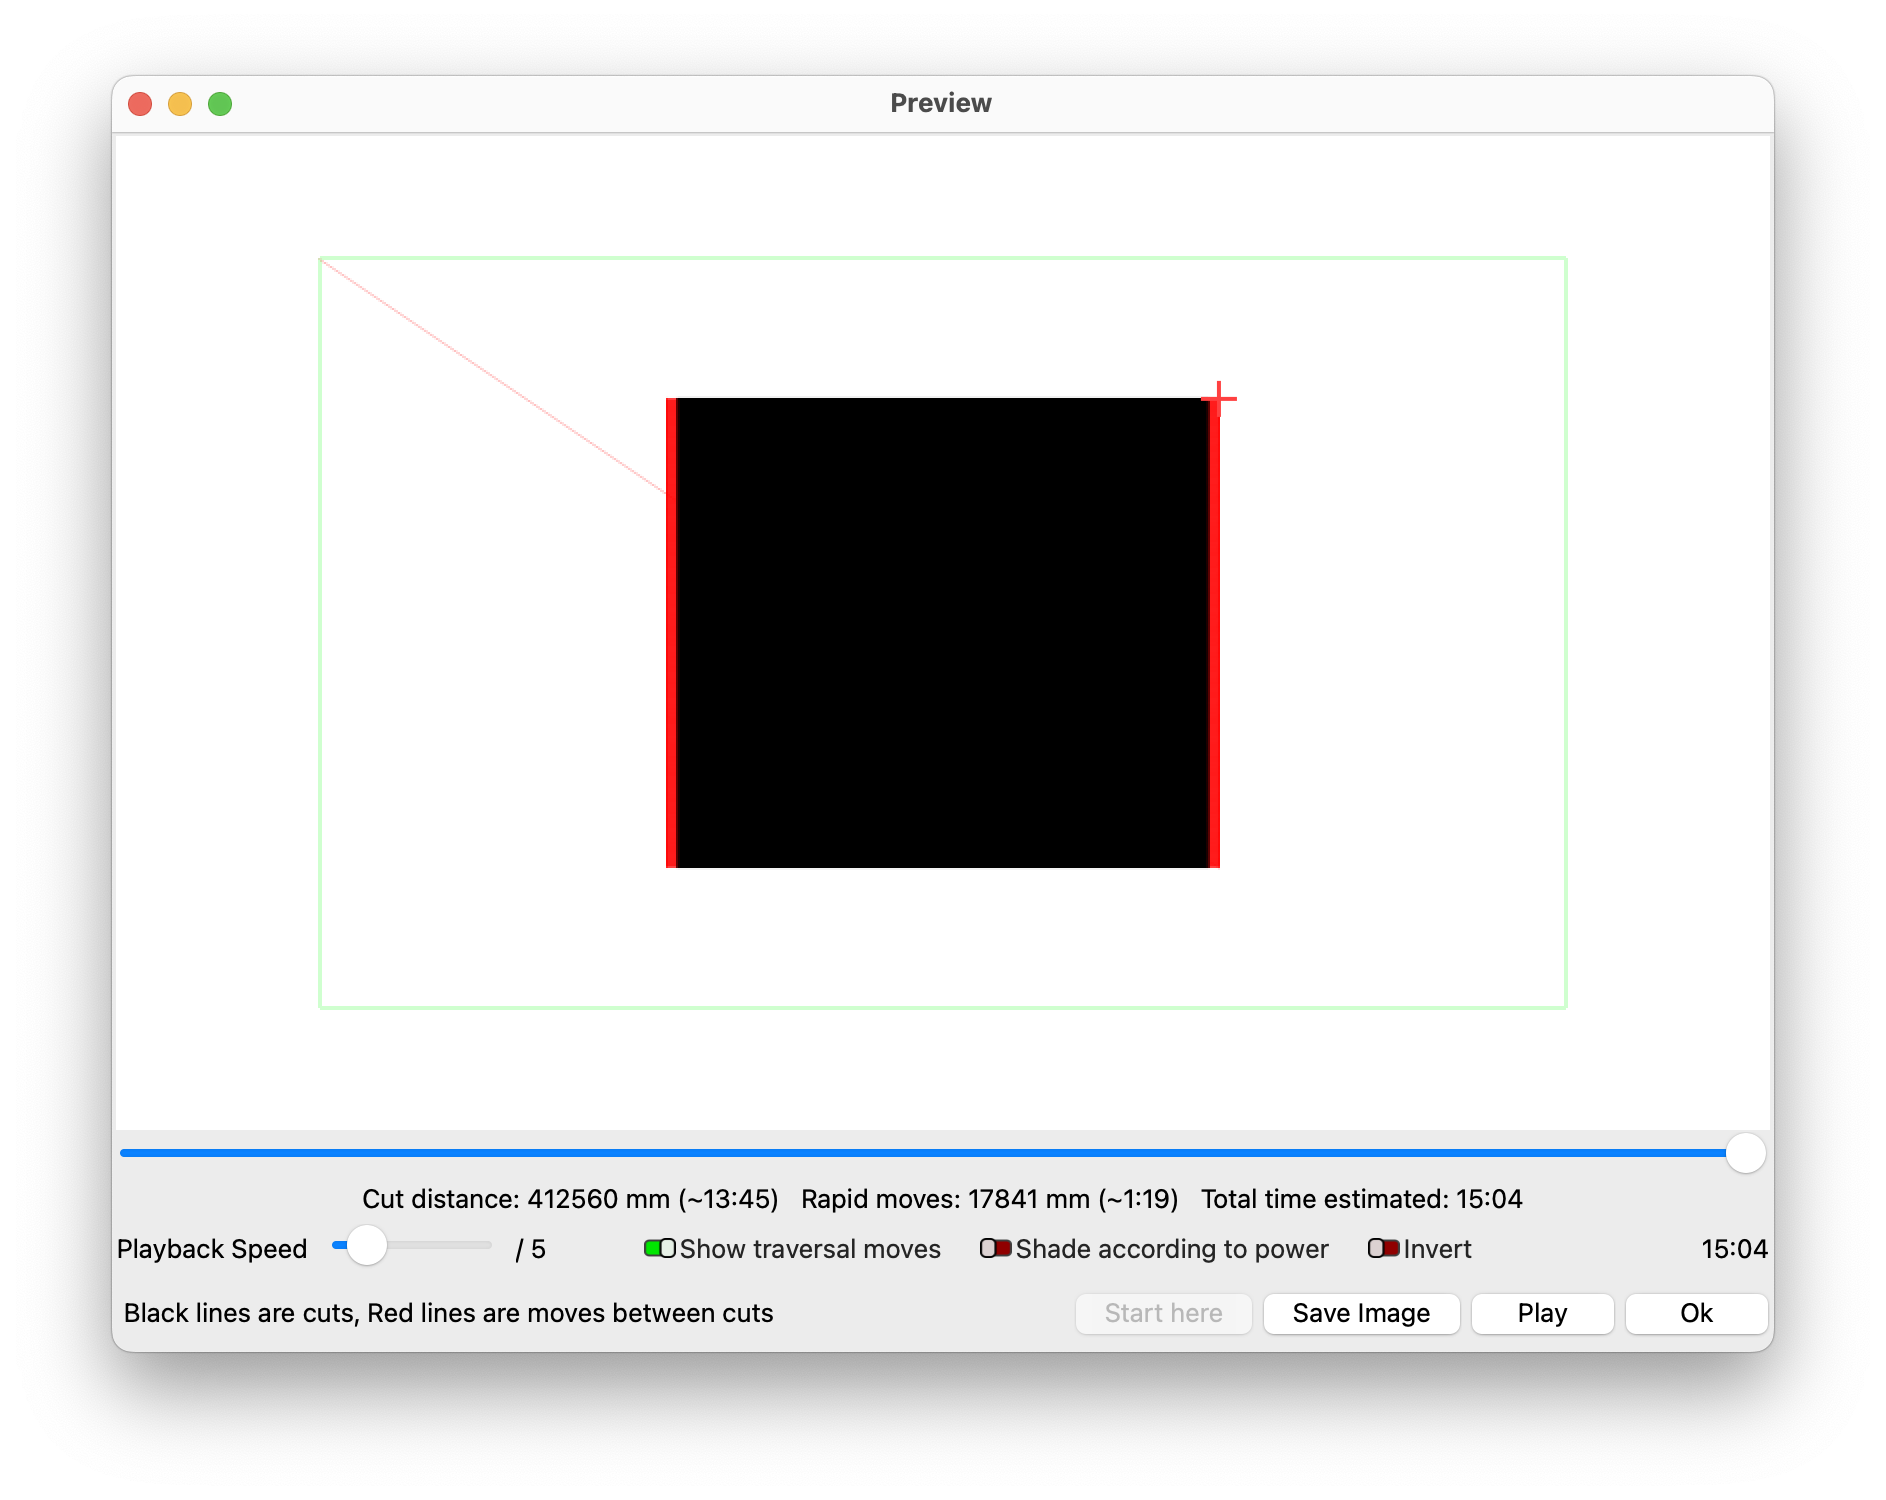Confirm with the Ok button
1886x1500 pixels.
click(x=1695, y=1313)
